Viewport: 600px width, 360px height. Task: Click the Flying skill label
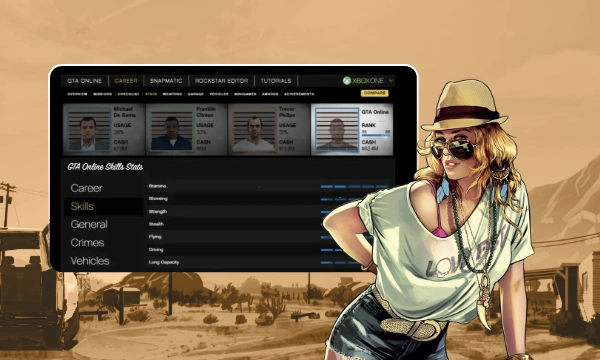point(155,237)
